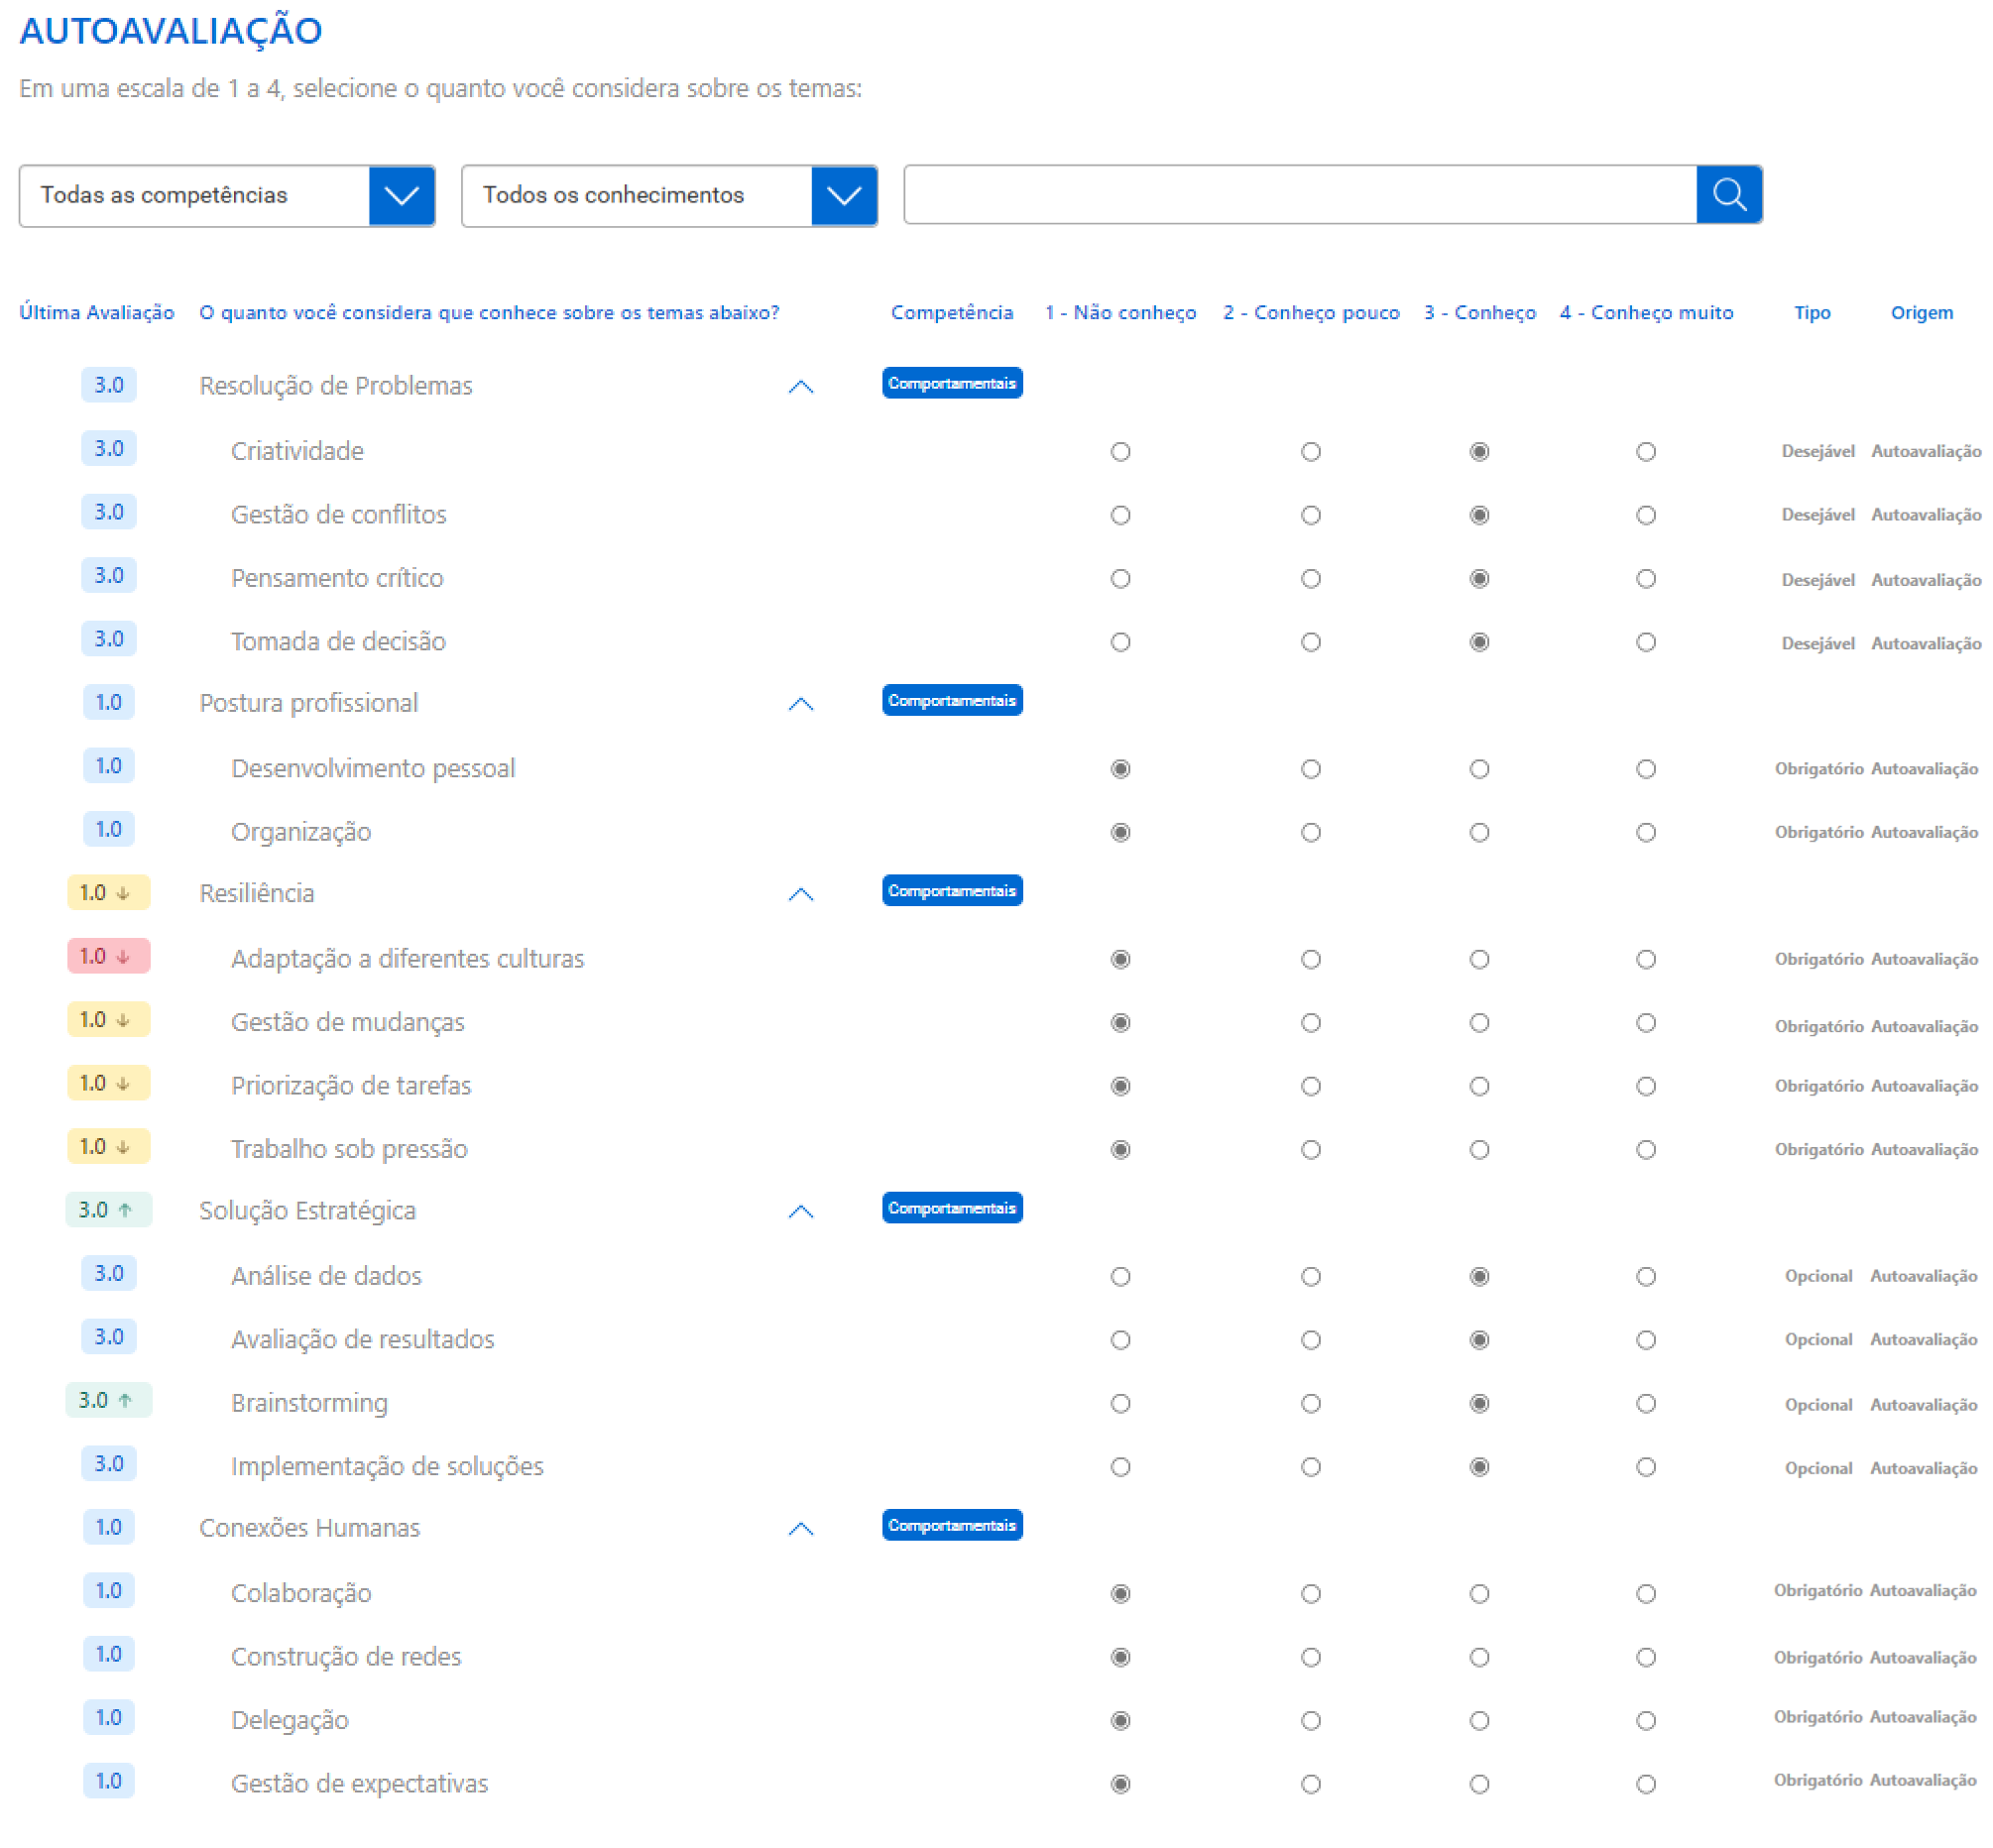Click the Comportamentais tag on Resolução de Problemas
1993x1848 pixels.
(x=951, y=383)
